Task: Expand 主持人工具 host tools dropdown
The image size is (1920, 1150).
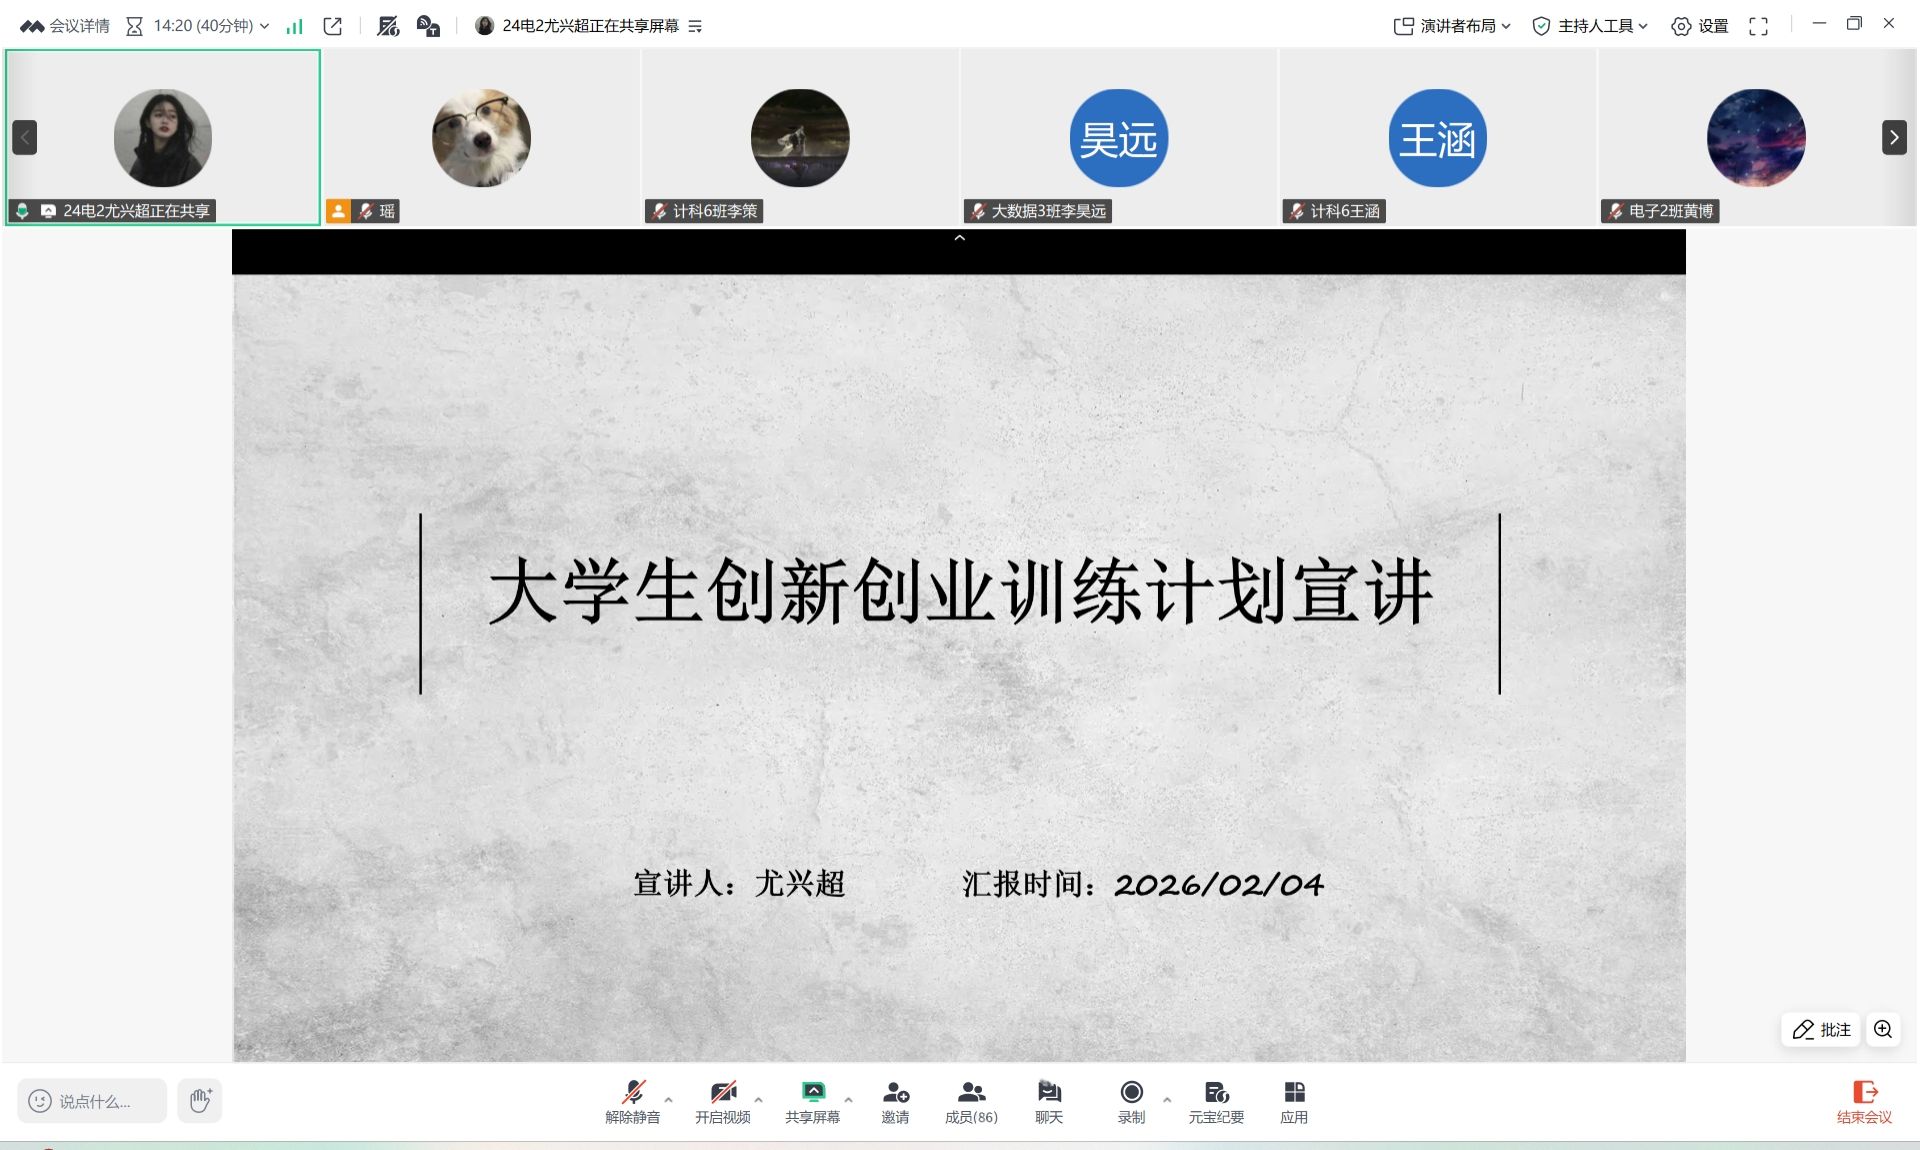Action: point(1590,26)
